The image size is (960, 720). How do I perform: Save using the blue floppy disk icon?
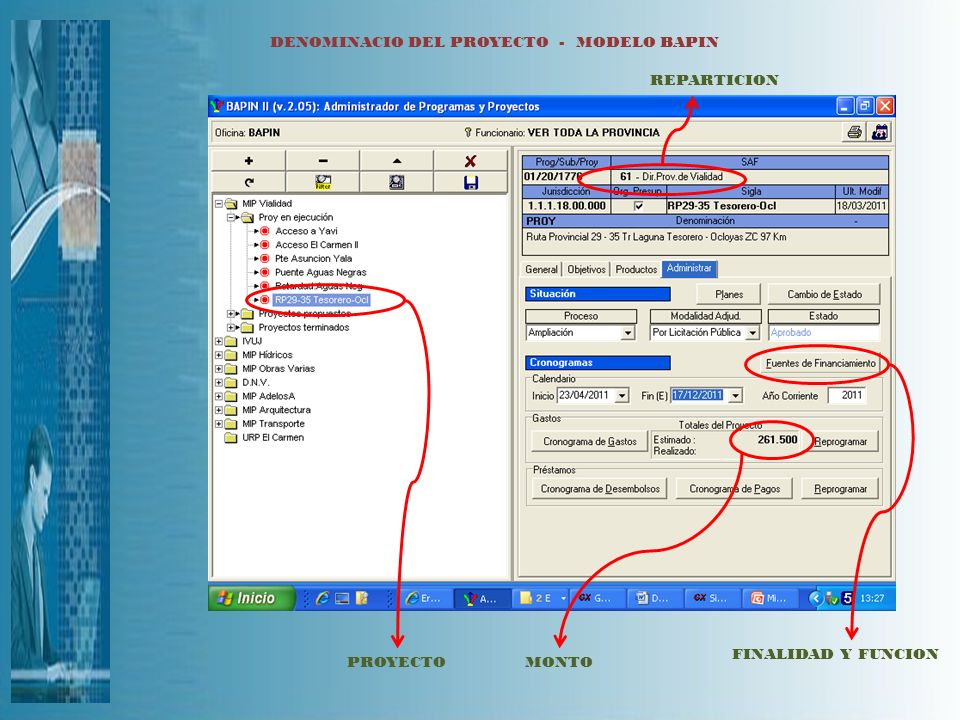[x=470, y=182]
